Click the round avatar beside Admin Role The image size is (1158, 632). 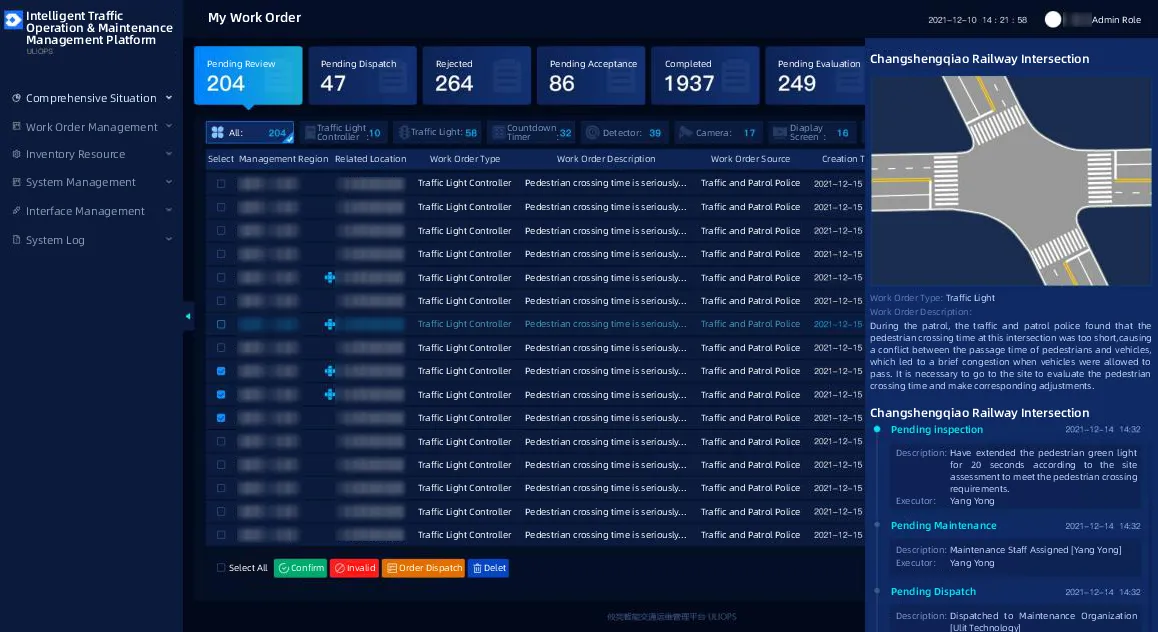pos(1053,20)
